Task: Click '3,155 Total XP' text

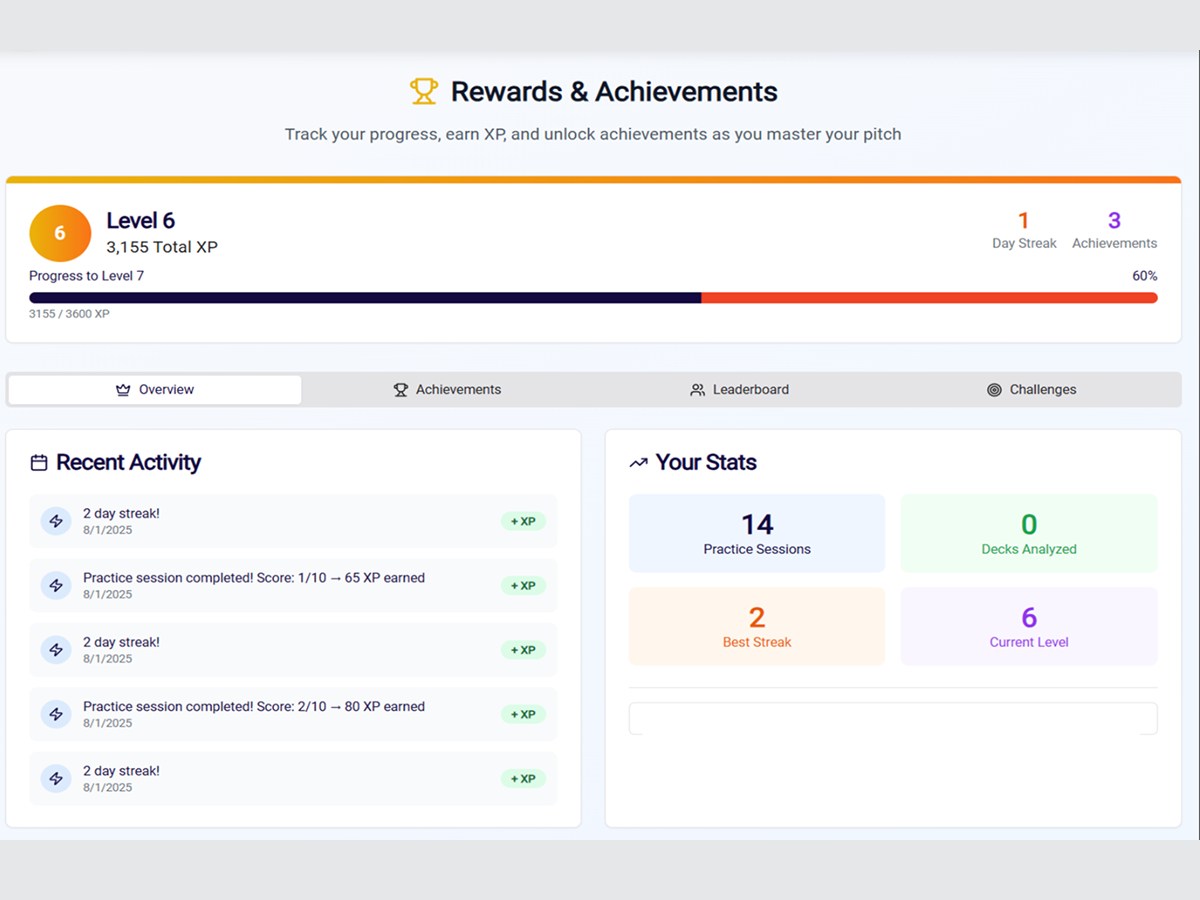Action: [x=162, y=247]
